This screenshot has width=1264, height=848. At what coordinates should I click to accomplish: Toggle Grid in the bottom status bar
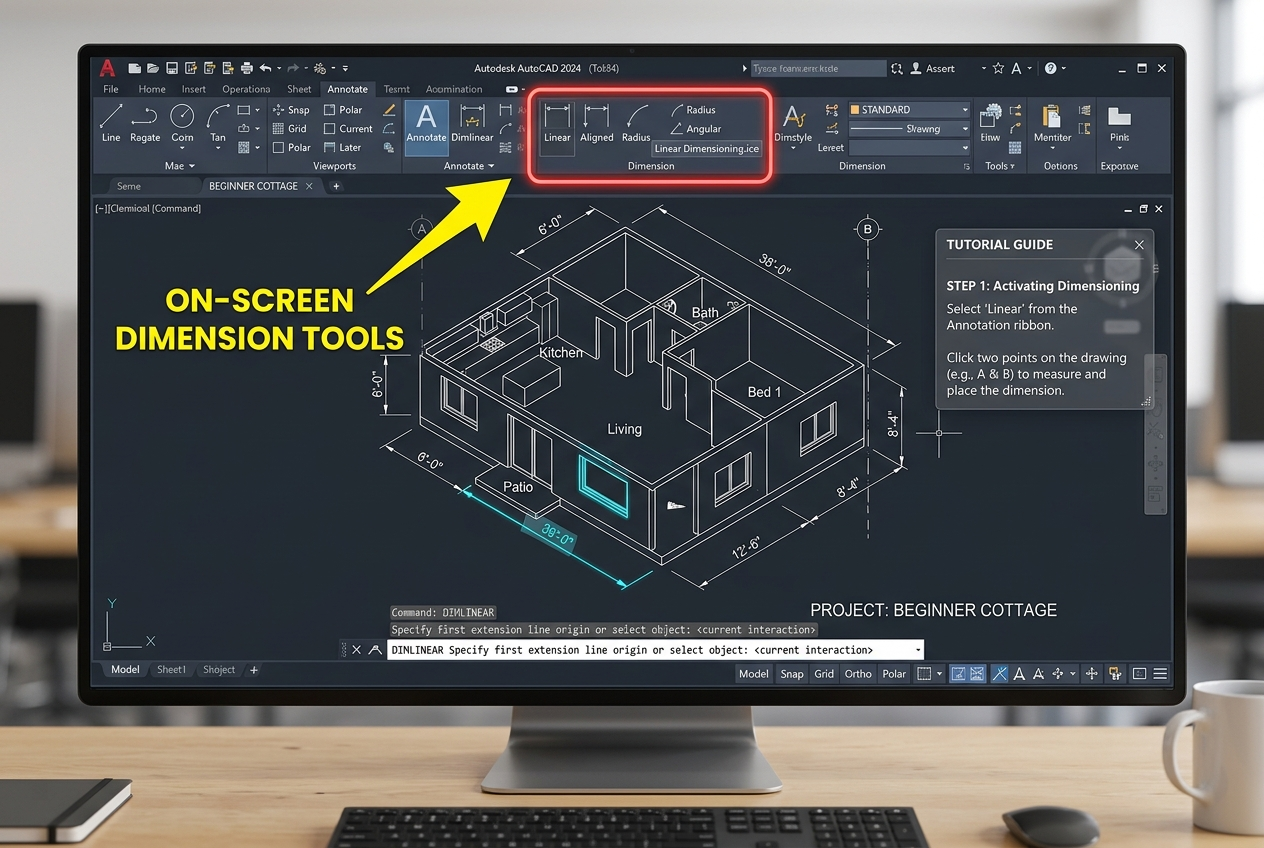pos(824,674)
